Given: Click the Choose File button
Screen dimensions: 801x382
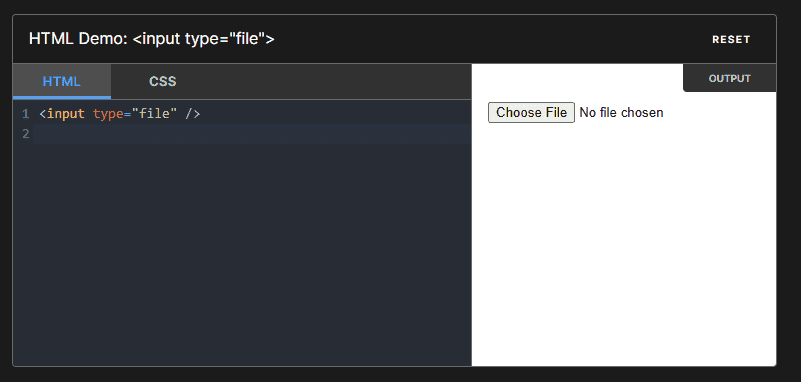Looking at the screenshot, I should pyautogui.click(x=531, y=112).
